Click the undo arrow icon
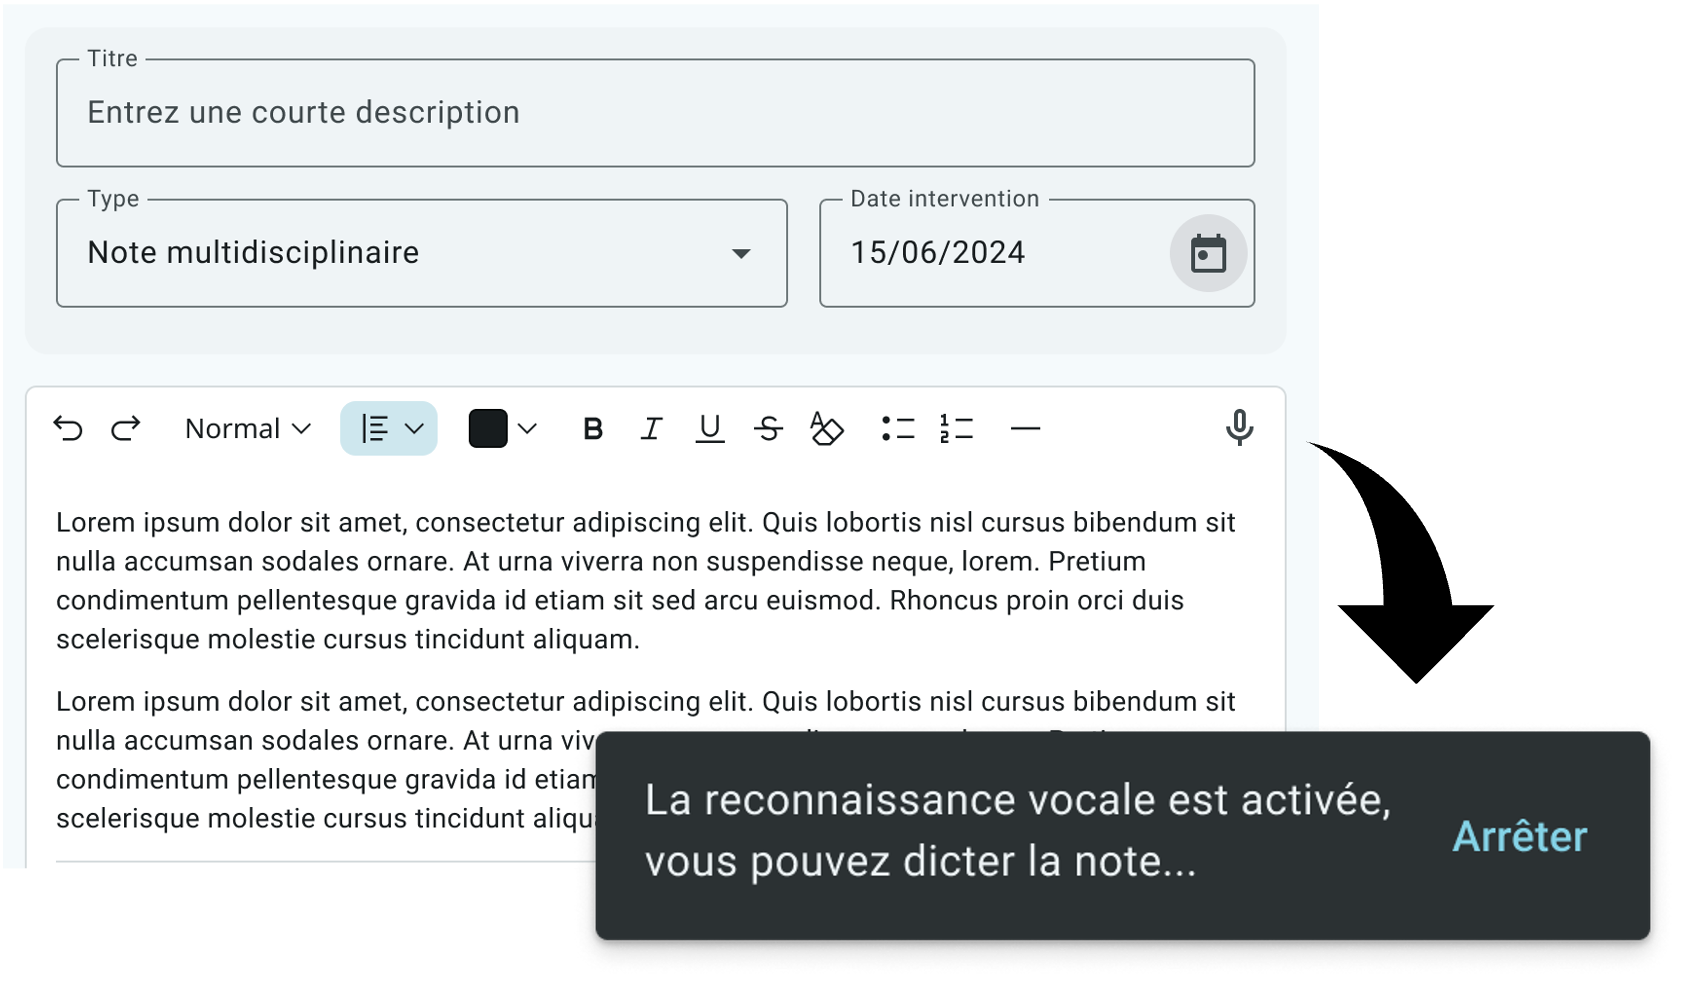The image size is (1686, 990). pos(68,428)
